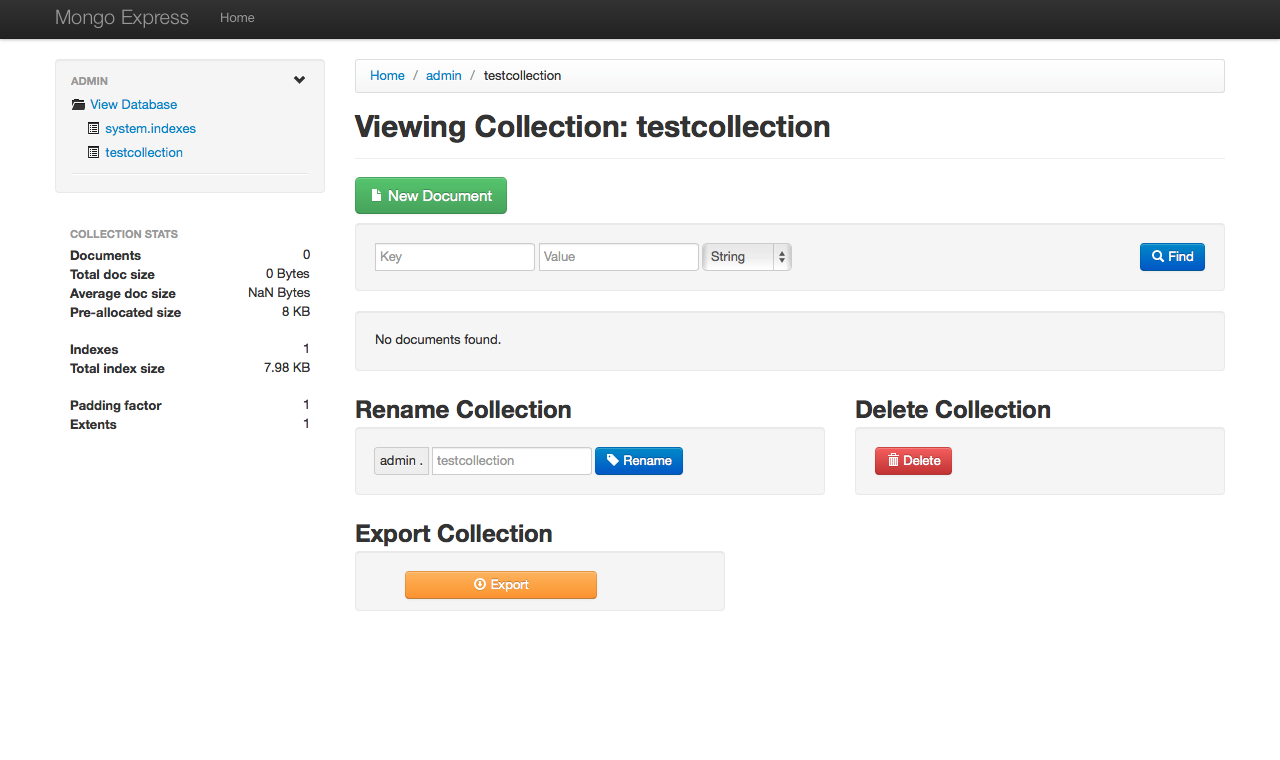Click the folder icon beside View Database
The width and height of the screenshot is (1280, 760).
[78, 105]
